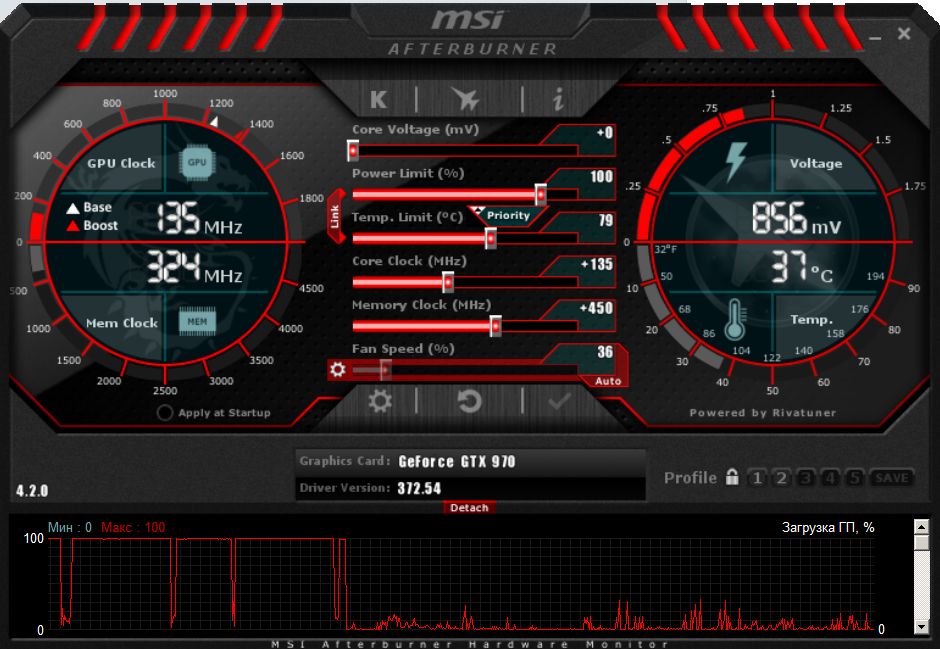
Task: Click the Power Limit slider handle
Action: click(541, 194)
